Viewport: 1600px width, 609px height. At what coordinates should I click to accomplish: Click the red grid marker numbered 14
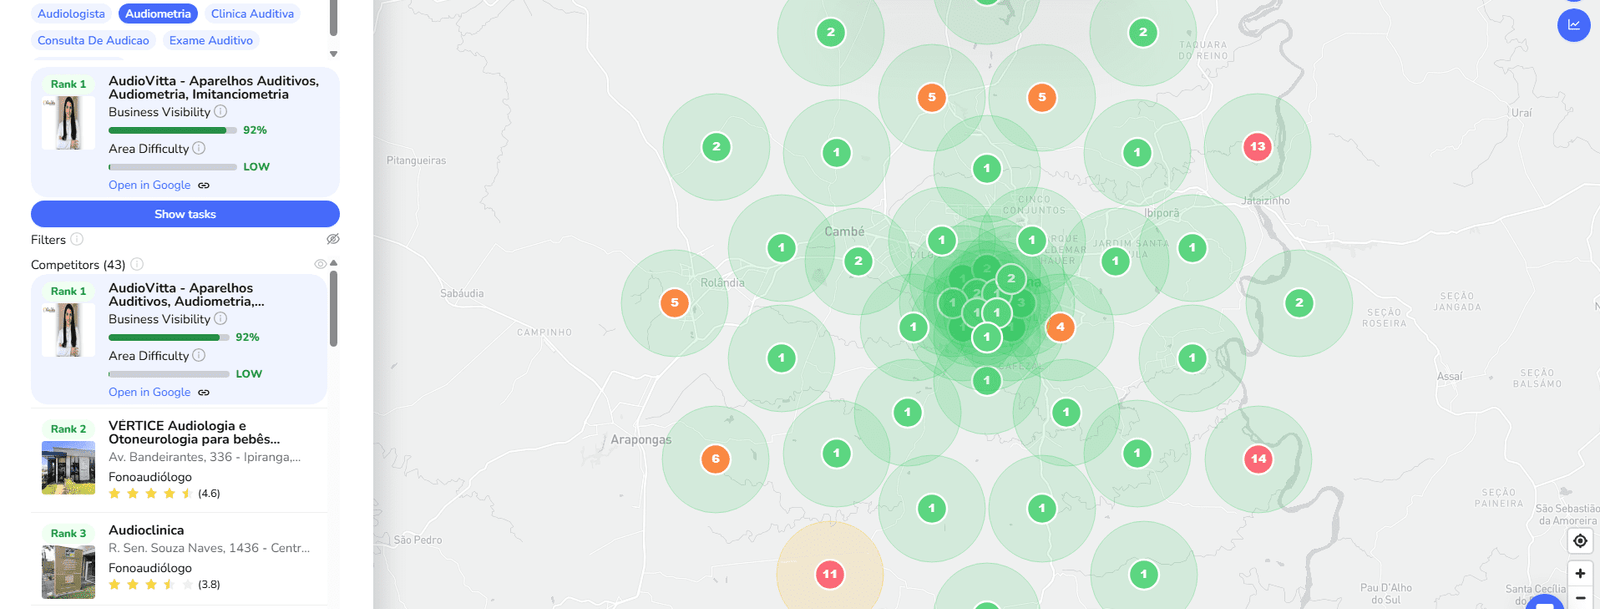[x=1258, y=459]
